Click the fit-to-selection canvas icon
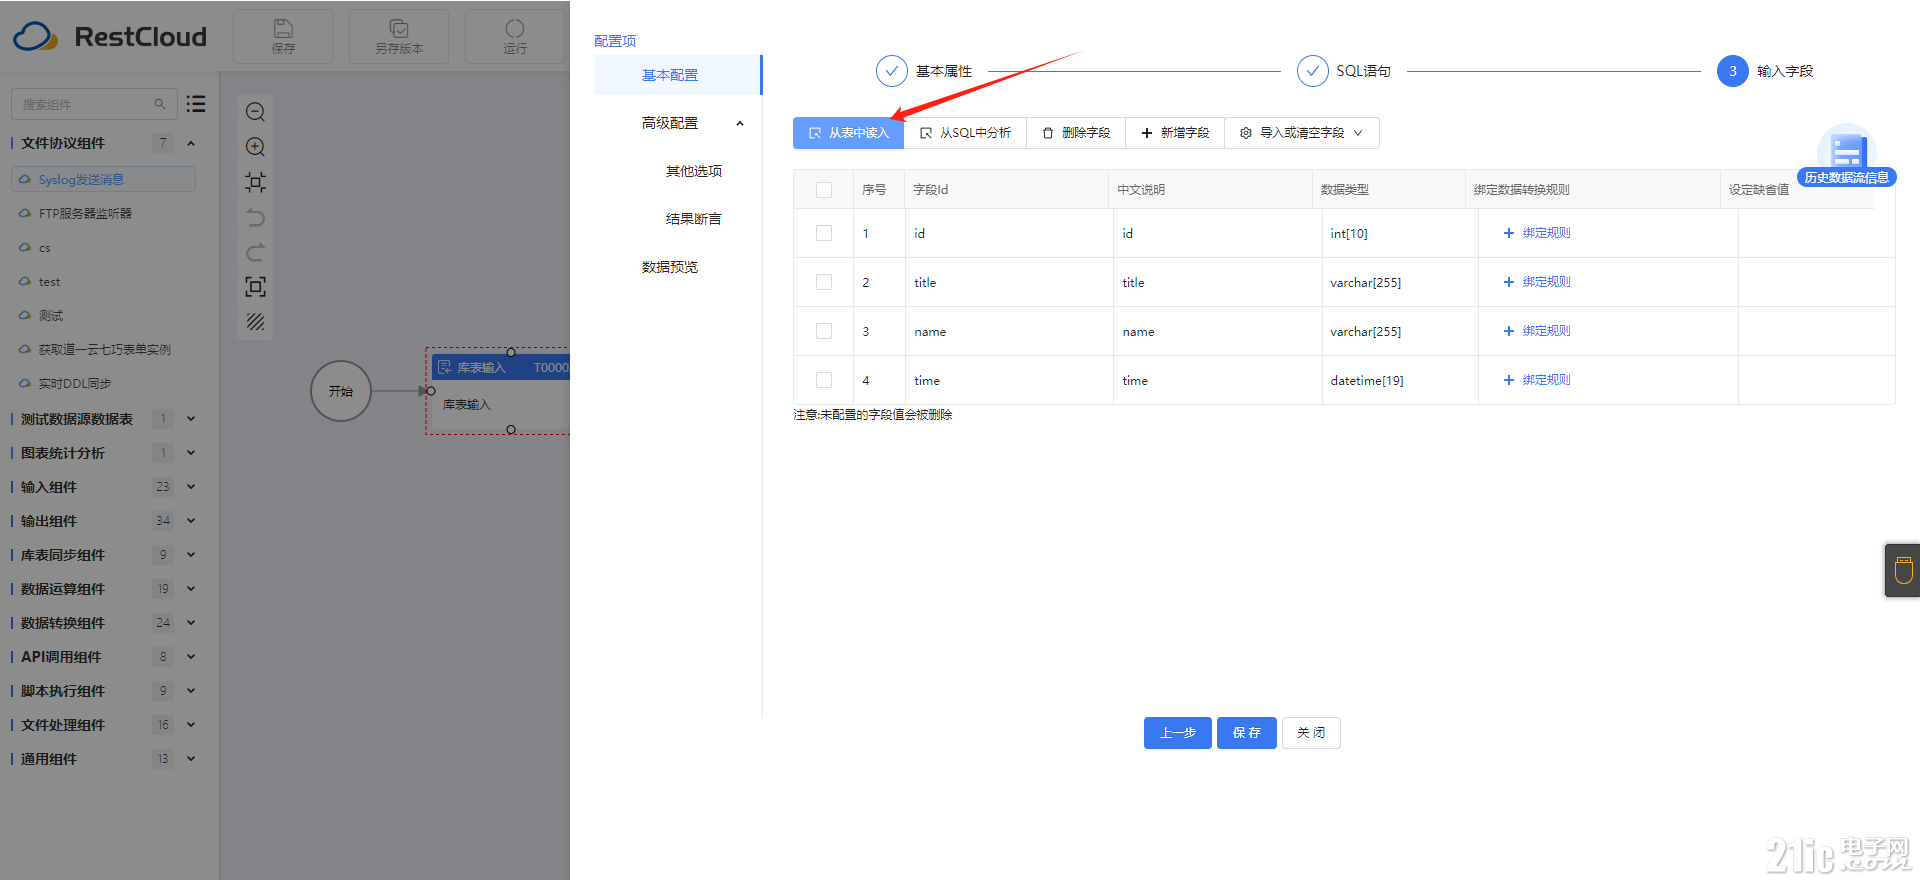 (x=256, y=182)
